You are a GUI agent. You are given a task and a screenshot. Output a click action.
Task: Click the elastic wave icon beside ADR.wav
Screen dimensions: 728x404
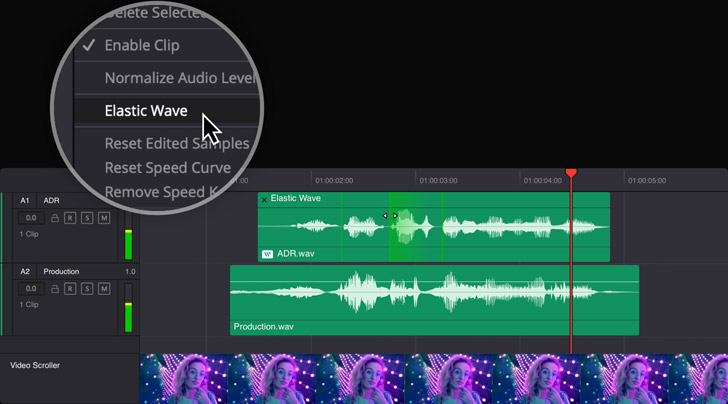pos(267,255)
